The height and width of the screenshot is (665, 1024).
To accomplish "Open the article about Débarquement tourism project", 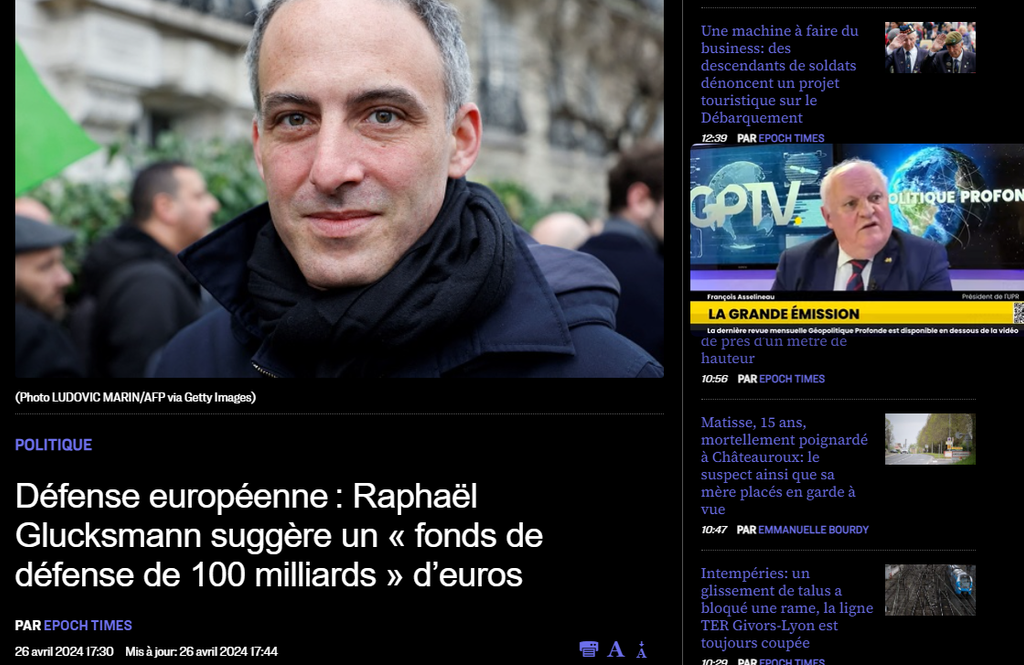I will click(779, 74).
